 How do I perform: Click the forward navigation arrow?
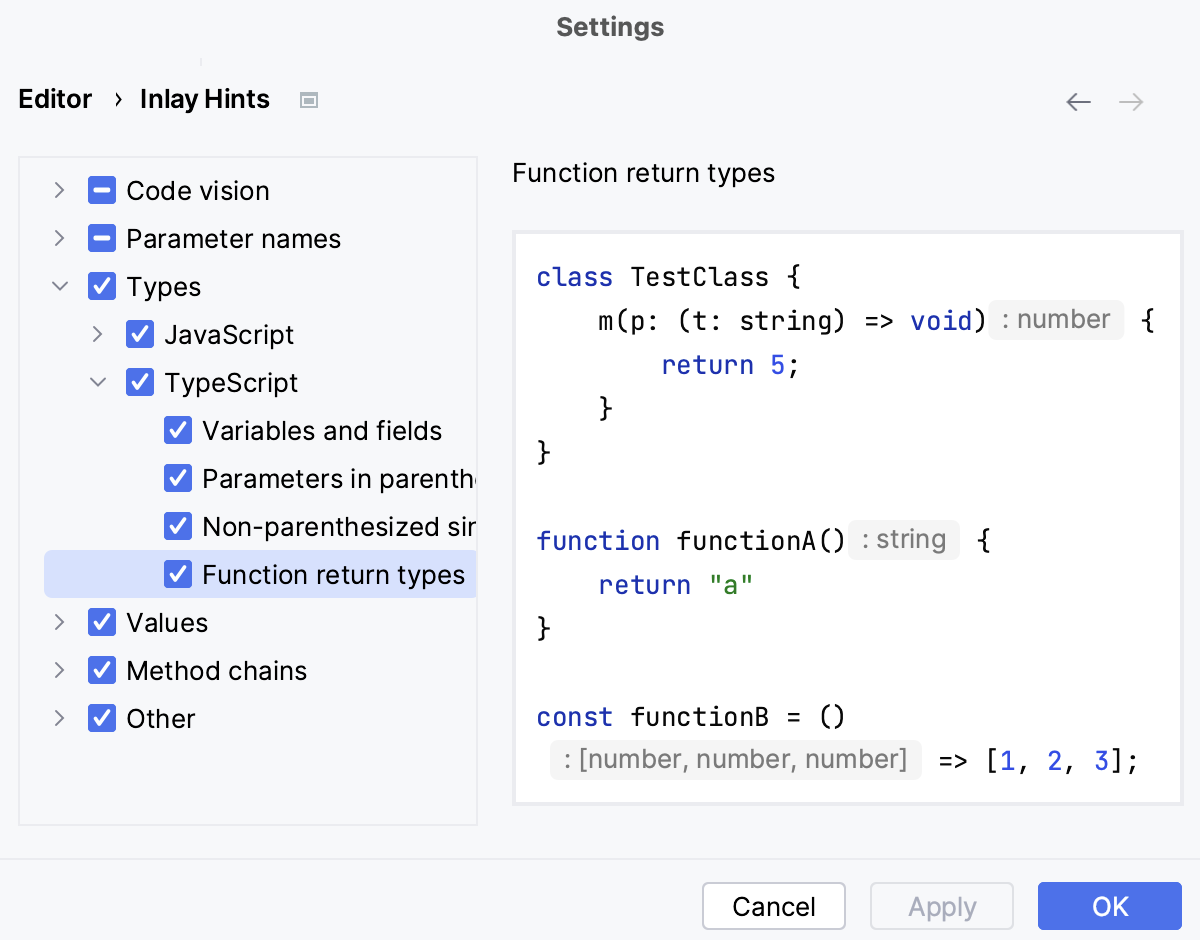(1130, 101)
